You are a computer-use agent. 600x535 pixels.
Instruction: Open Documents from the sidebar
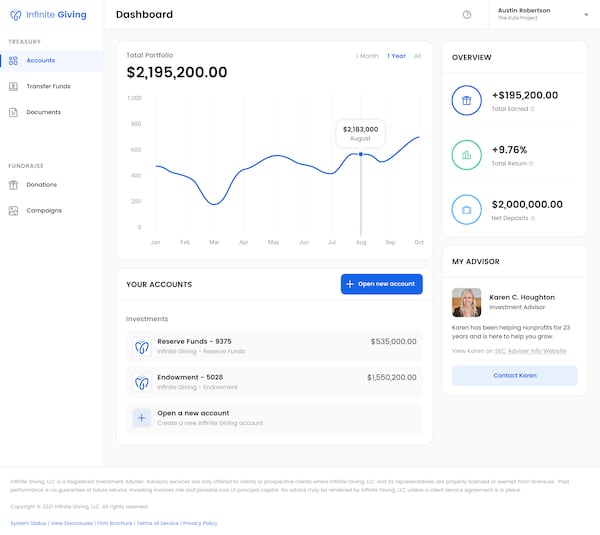[43, 112]
